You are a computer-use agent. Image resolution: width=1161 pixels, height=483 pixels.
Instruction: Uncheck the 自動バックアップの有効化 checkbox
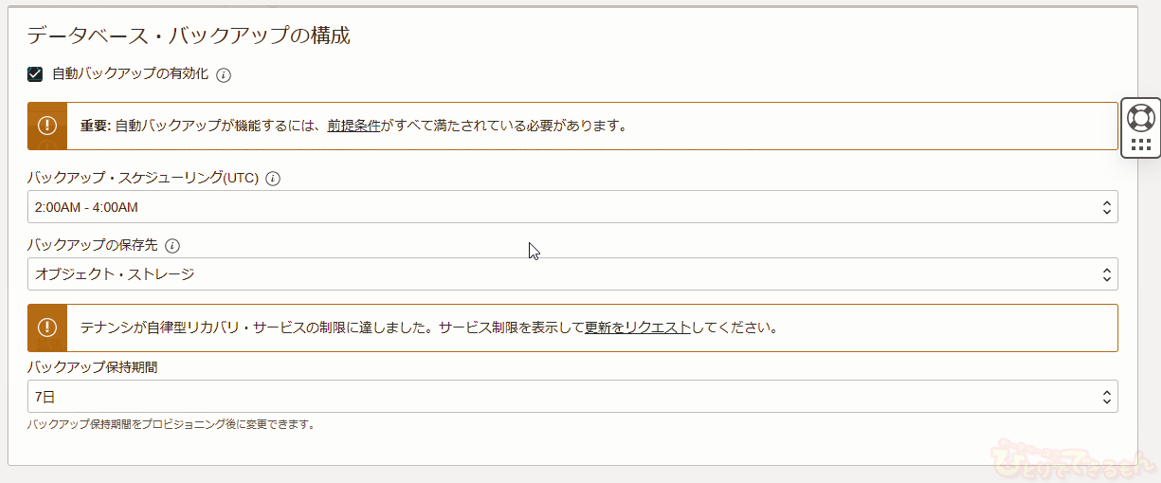click(35, 74)
